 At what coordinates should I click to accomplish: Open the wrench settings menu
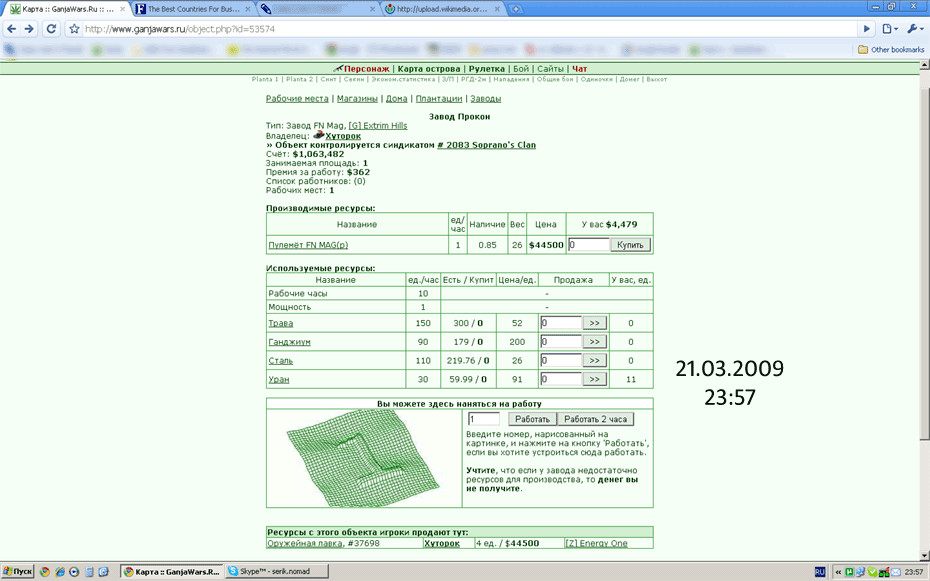[915, 28]
